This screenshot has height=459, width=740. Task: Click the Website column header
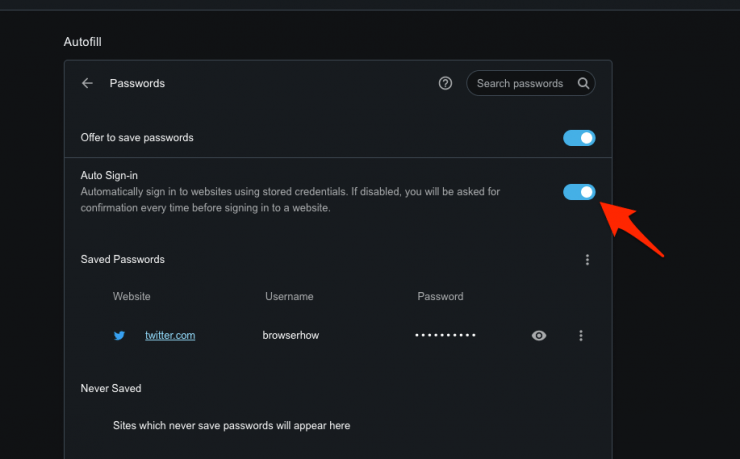[x=132, y=296]
